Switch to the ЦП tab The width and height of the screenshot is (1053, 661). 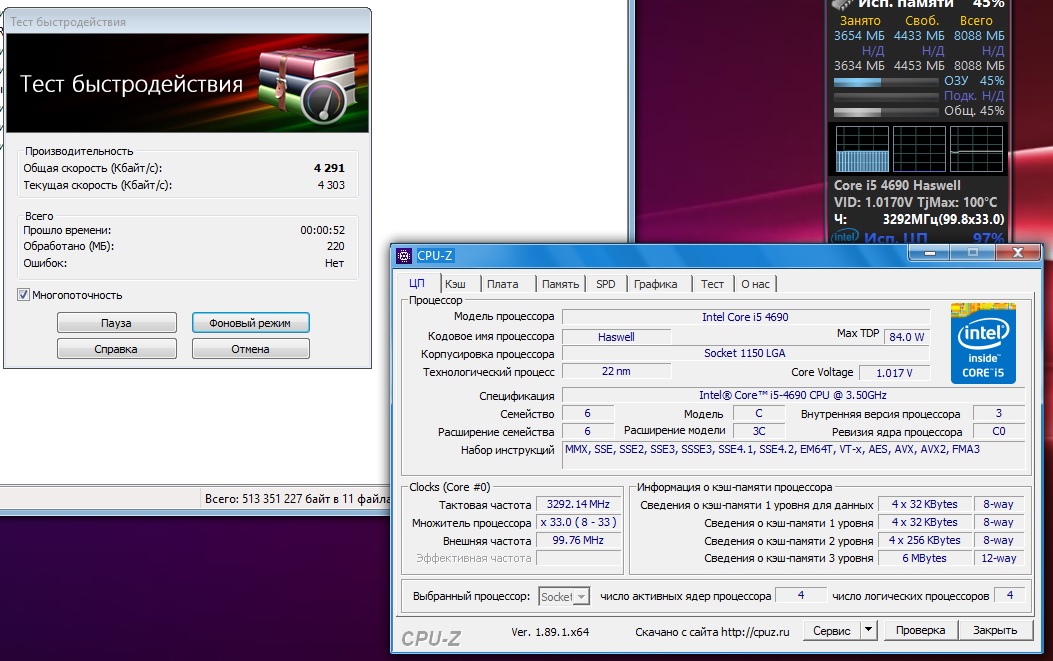(x=417, y=283)
